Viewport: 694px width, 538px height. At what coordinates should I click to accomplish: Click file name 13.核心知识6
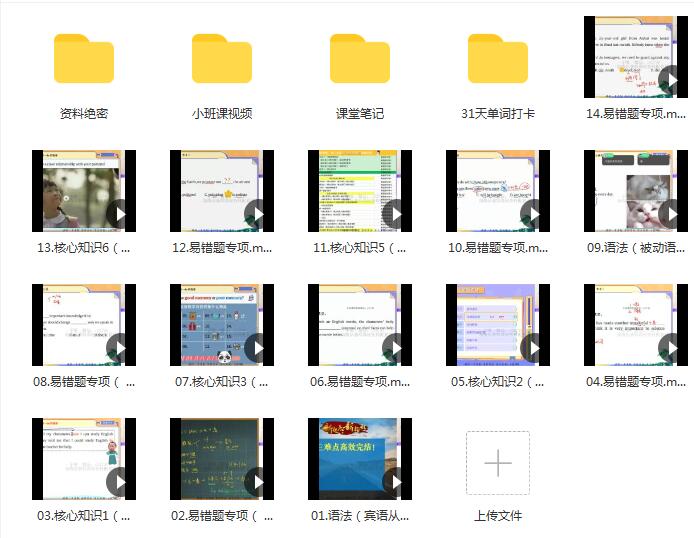click(84, 248)
